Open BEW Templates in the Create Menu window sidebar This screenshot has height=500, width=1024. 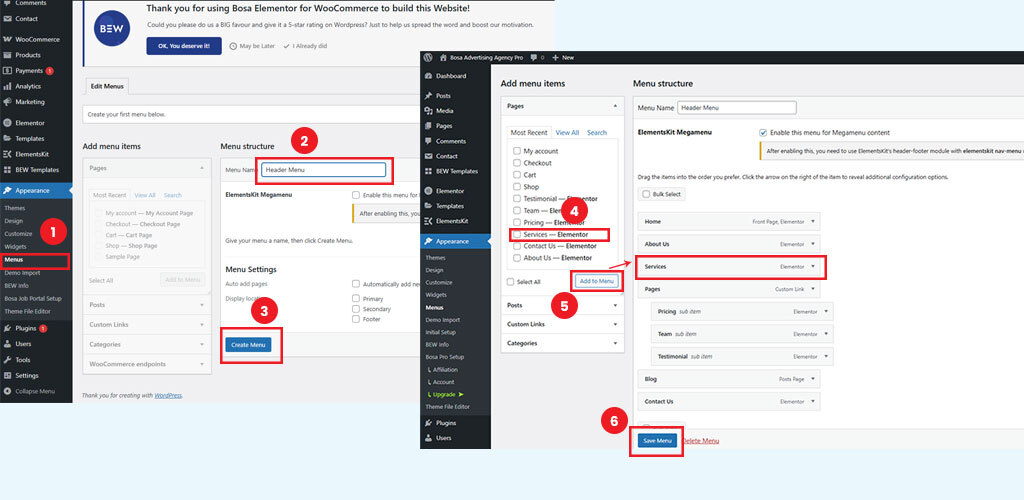click(x=36, y=170)
